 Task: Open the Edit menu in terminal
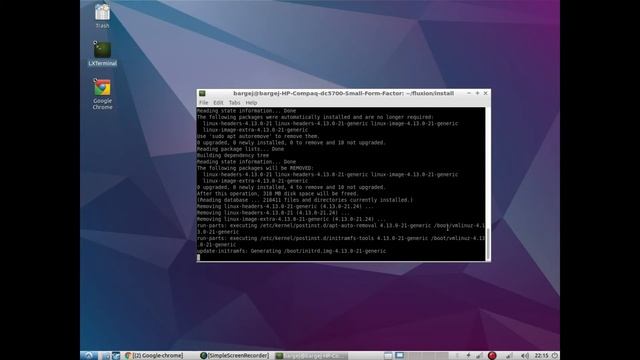click(218, 103)
